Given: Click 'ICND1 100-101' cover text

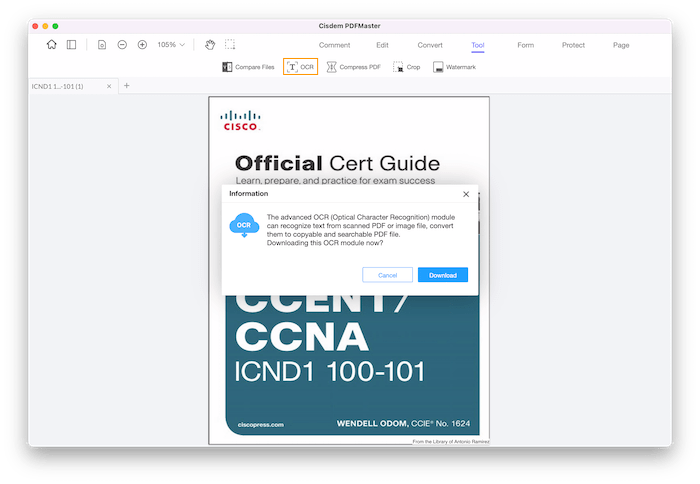Looking at the screenshot, I should pyautogui.click(x=329, y=371).
